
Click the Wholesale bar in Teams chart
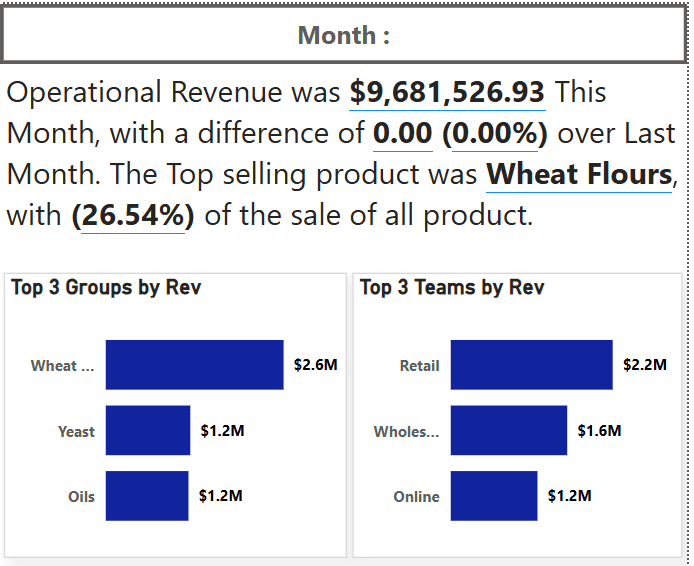(508, 431)
